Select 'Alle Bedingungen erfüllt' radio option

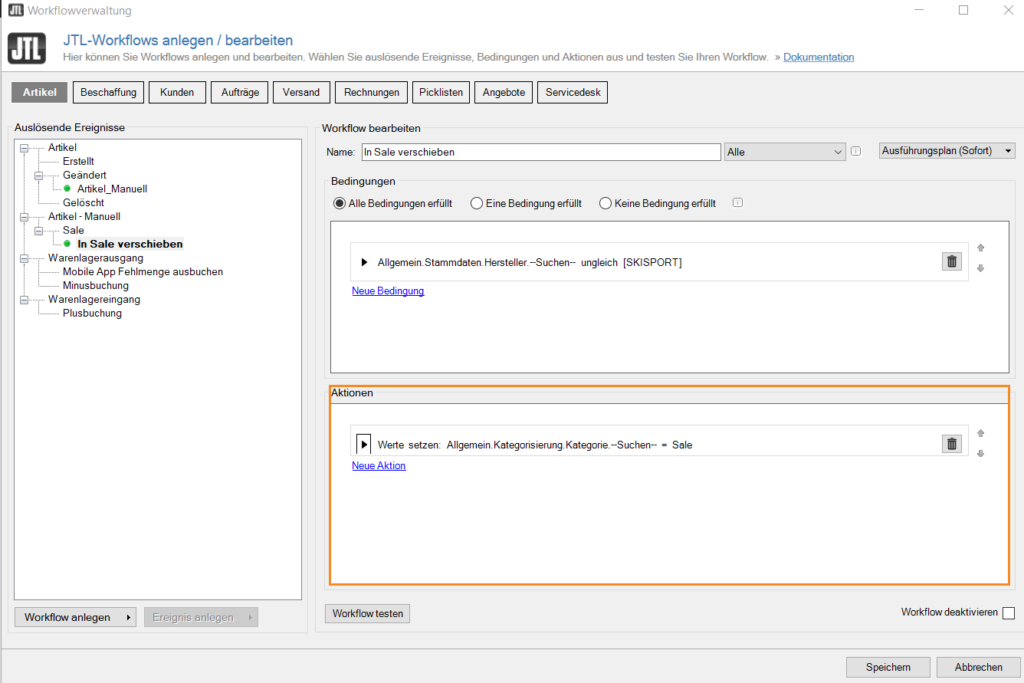(340, 203)
